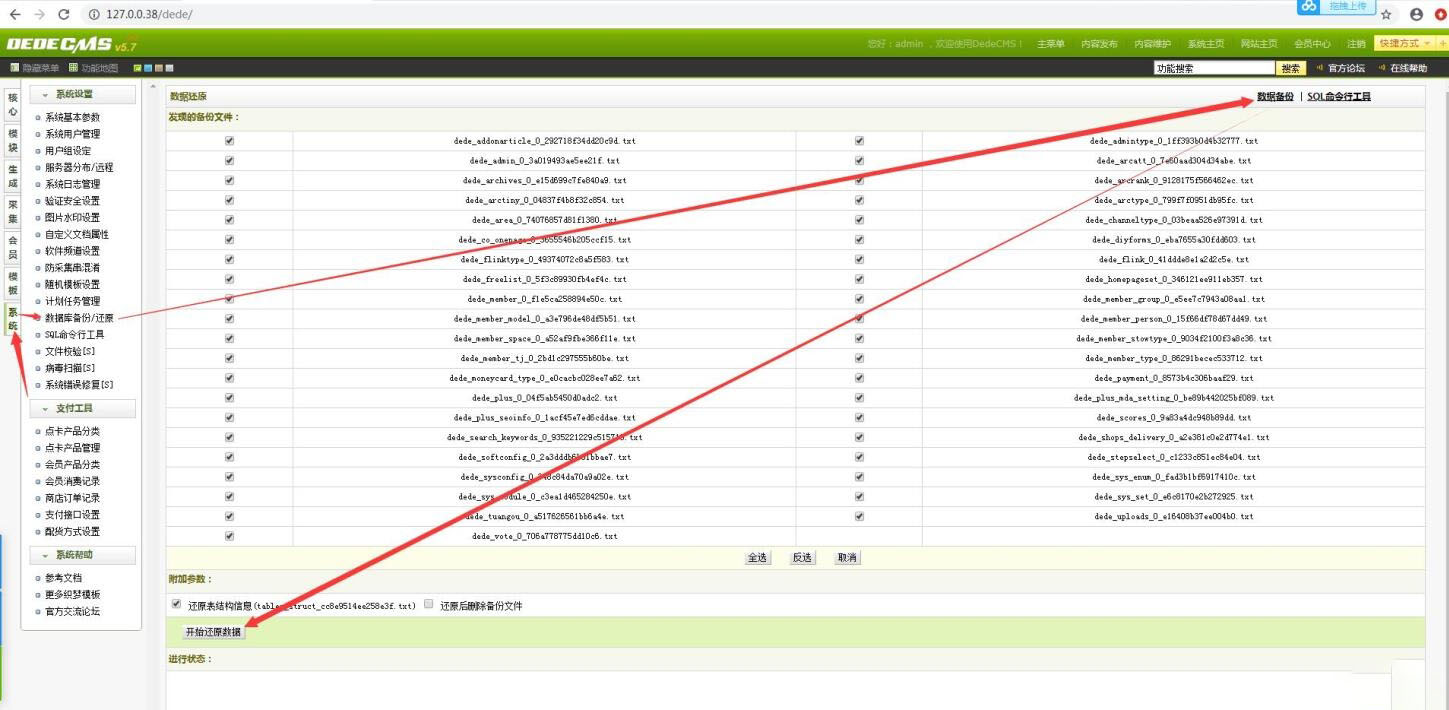Image resolution: width=1449 pixels, height=710 pixels.
Task: Click the 开始还原数据 button
Action: (x=212, y=632)
